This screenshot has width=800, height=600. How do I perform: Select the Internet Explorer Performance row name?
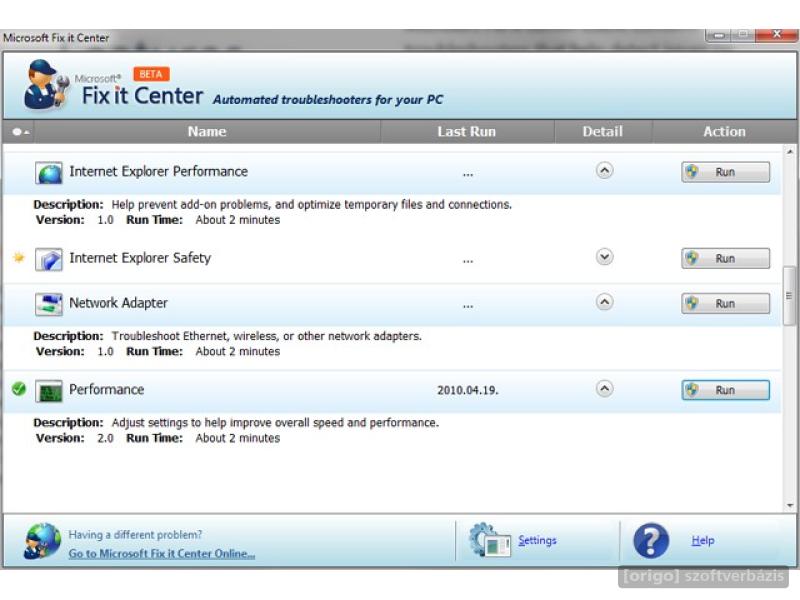(159, 171)
